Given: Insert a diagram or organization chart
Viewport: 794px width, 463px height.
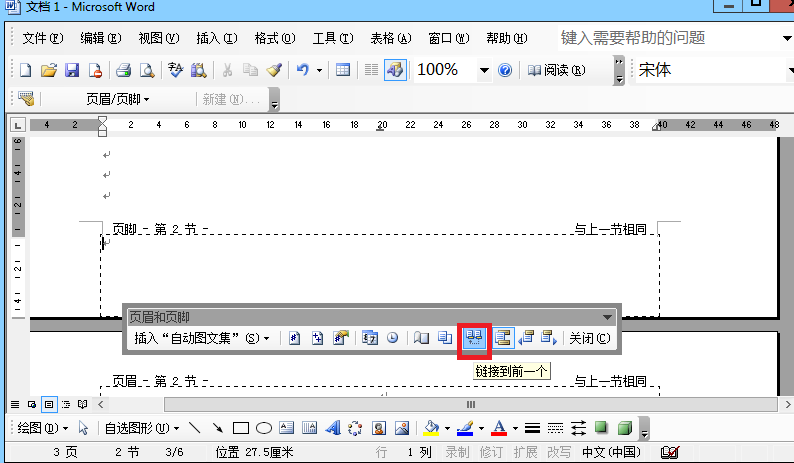Looking at the screenshot, I should point(355,428).
